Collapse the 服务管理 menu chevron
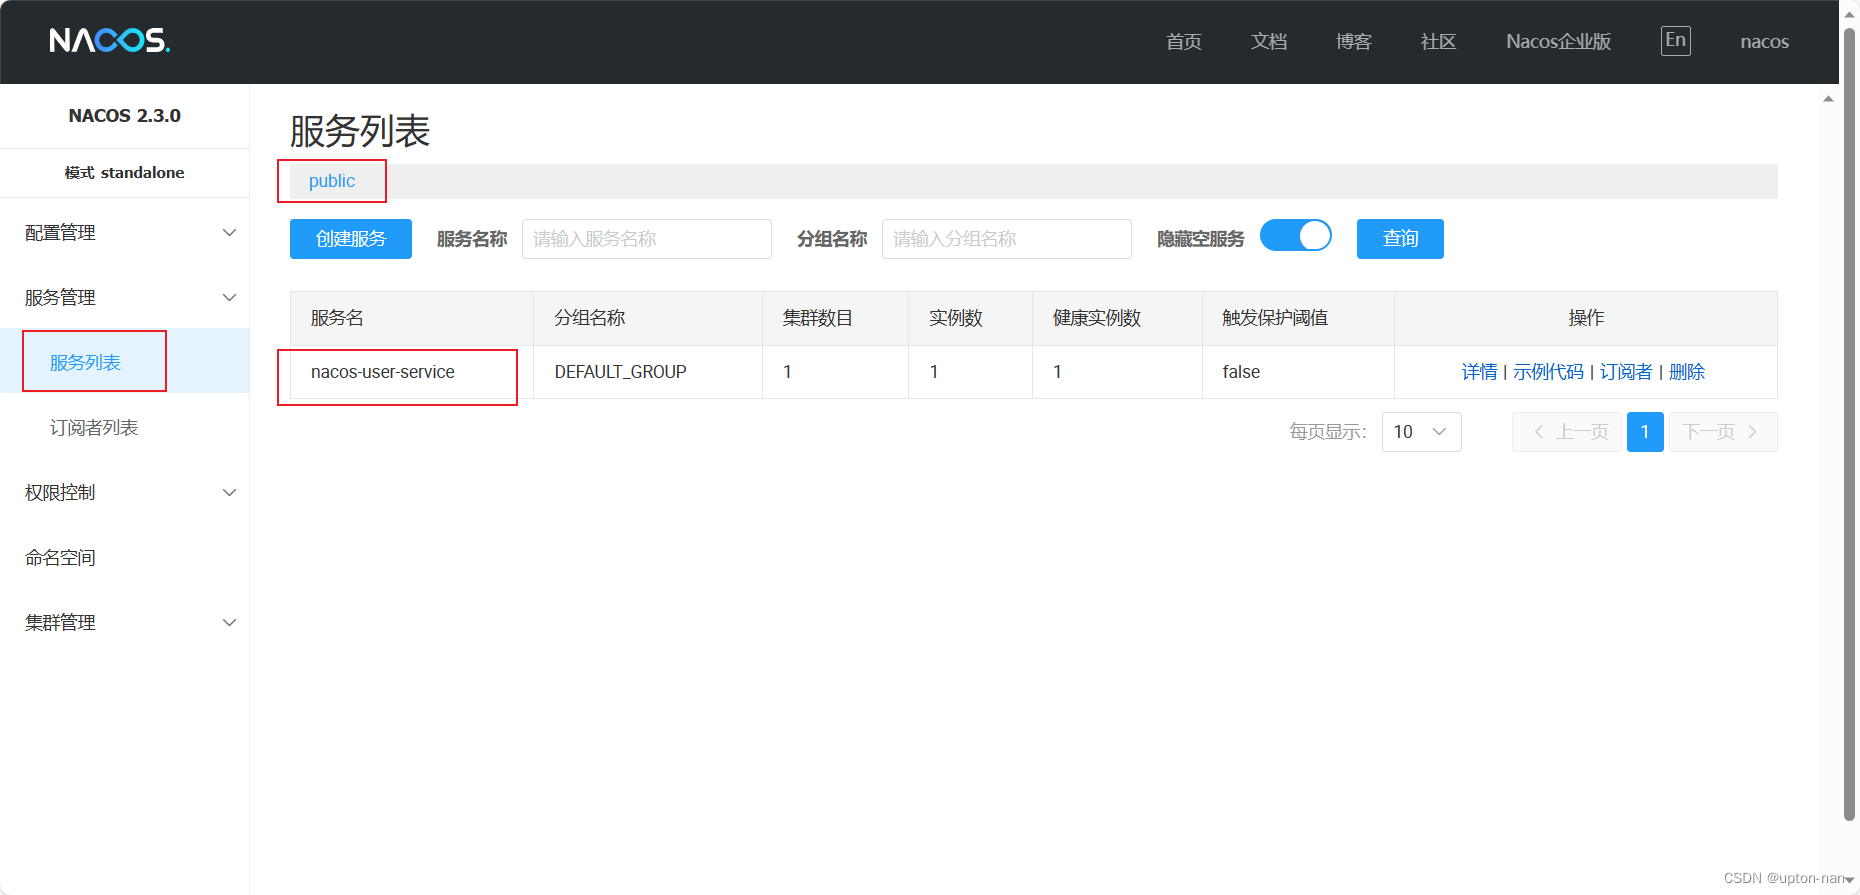This screenshot has width=1860, height=895. click(x=229, y=298)
